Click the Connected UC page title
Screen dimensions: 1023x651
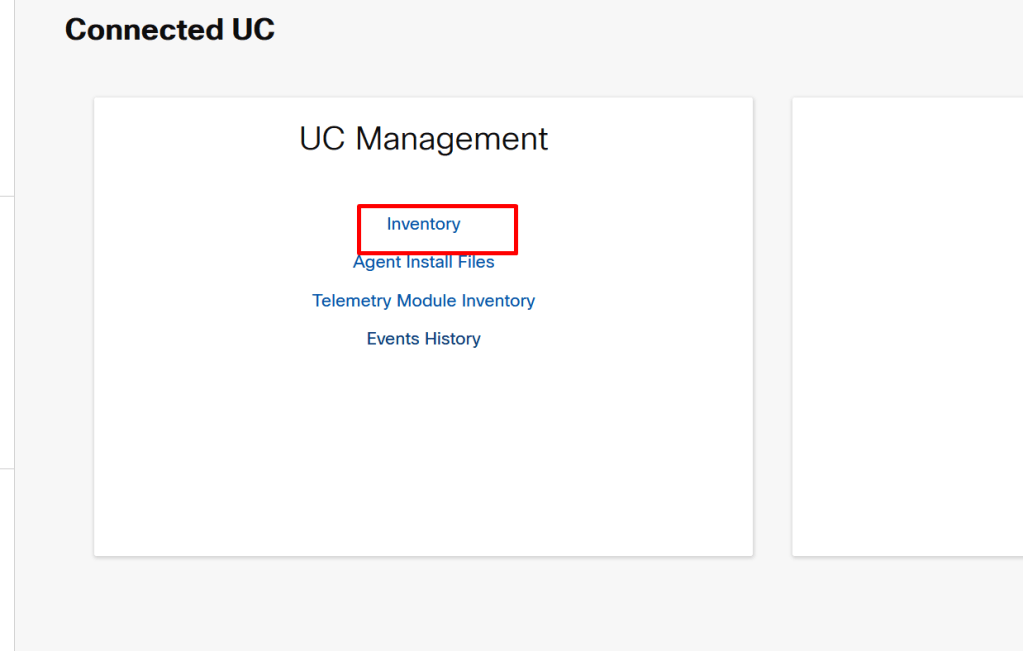coord(169,30)
